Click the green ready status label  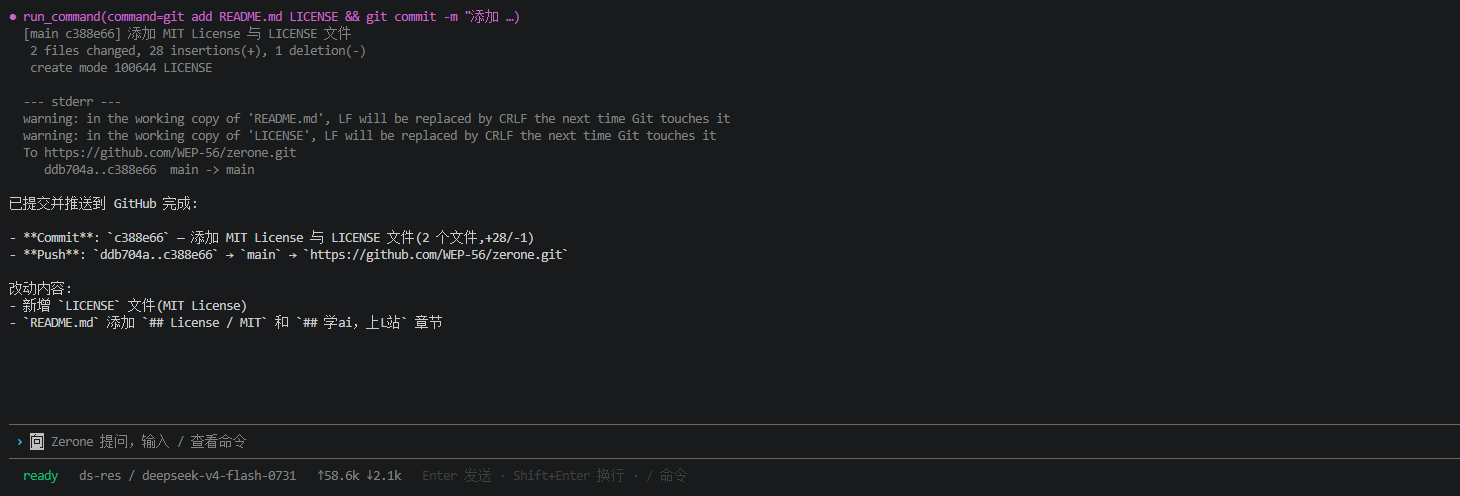pos(41,476)
